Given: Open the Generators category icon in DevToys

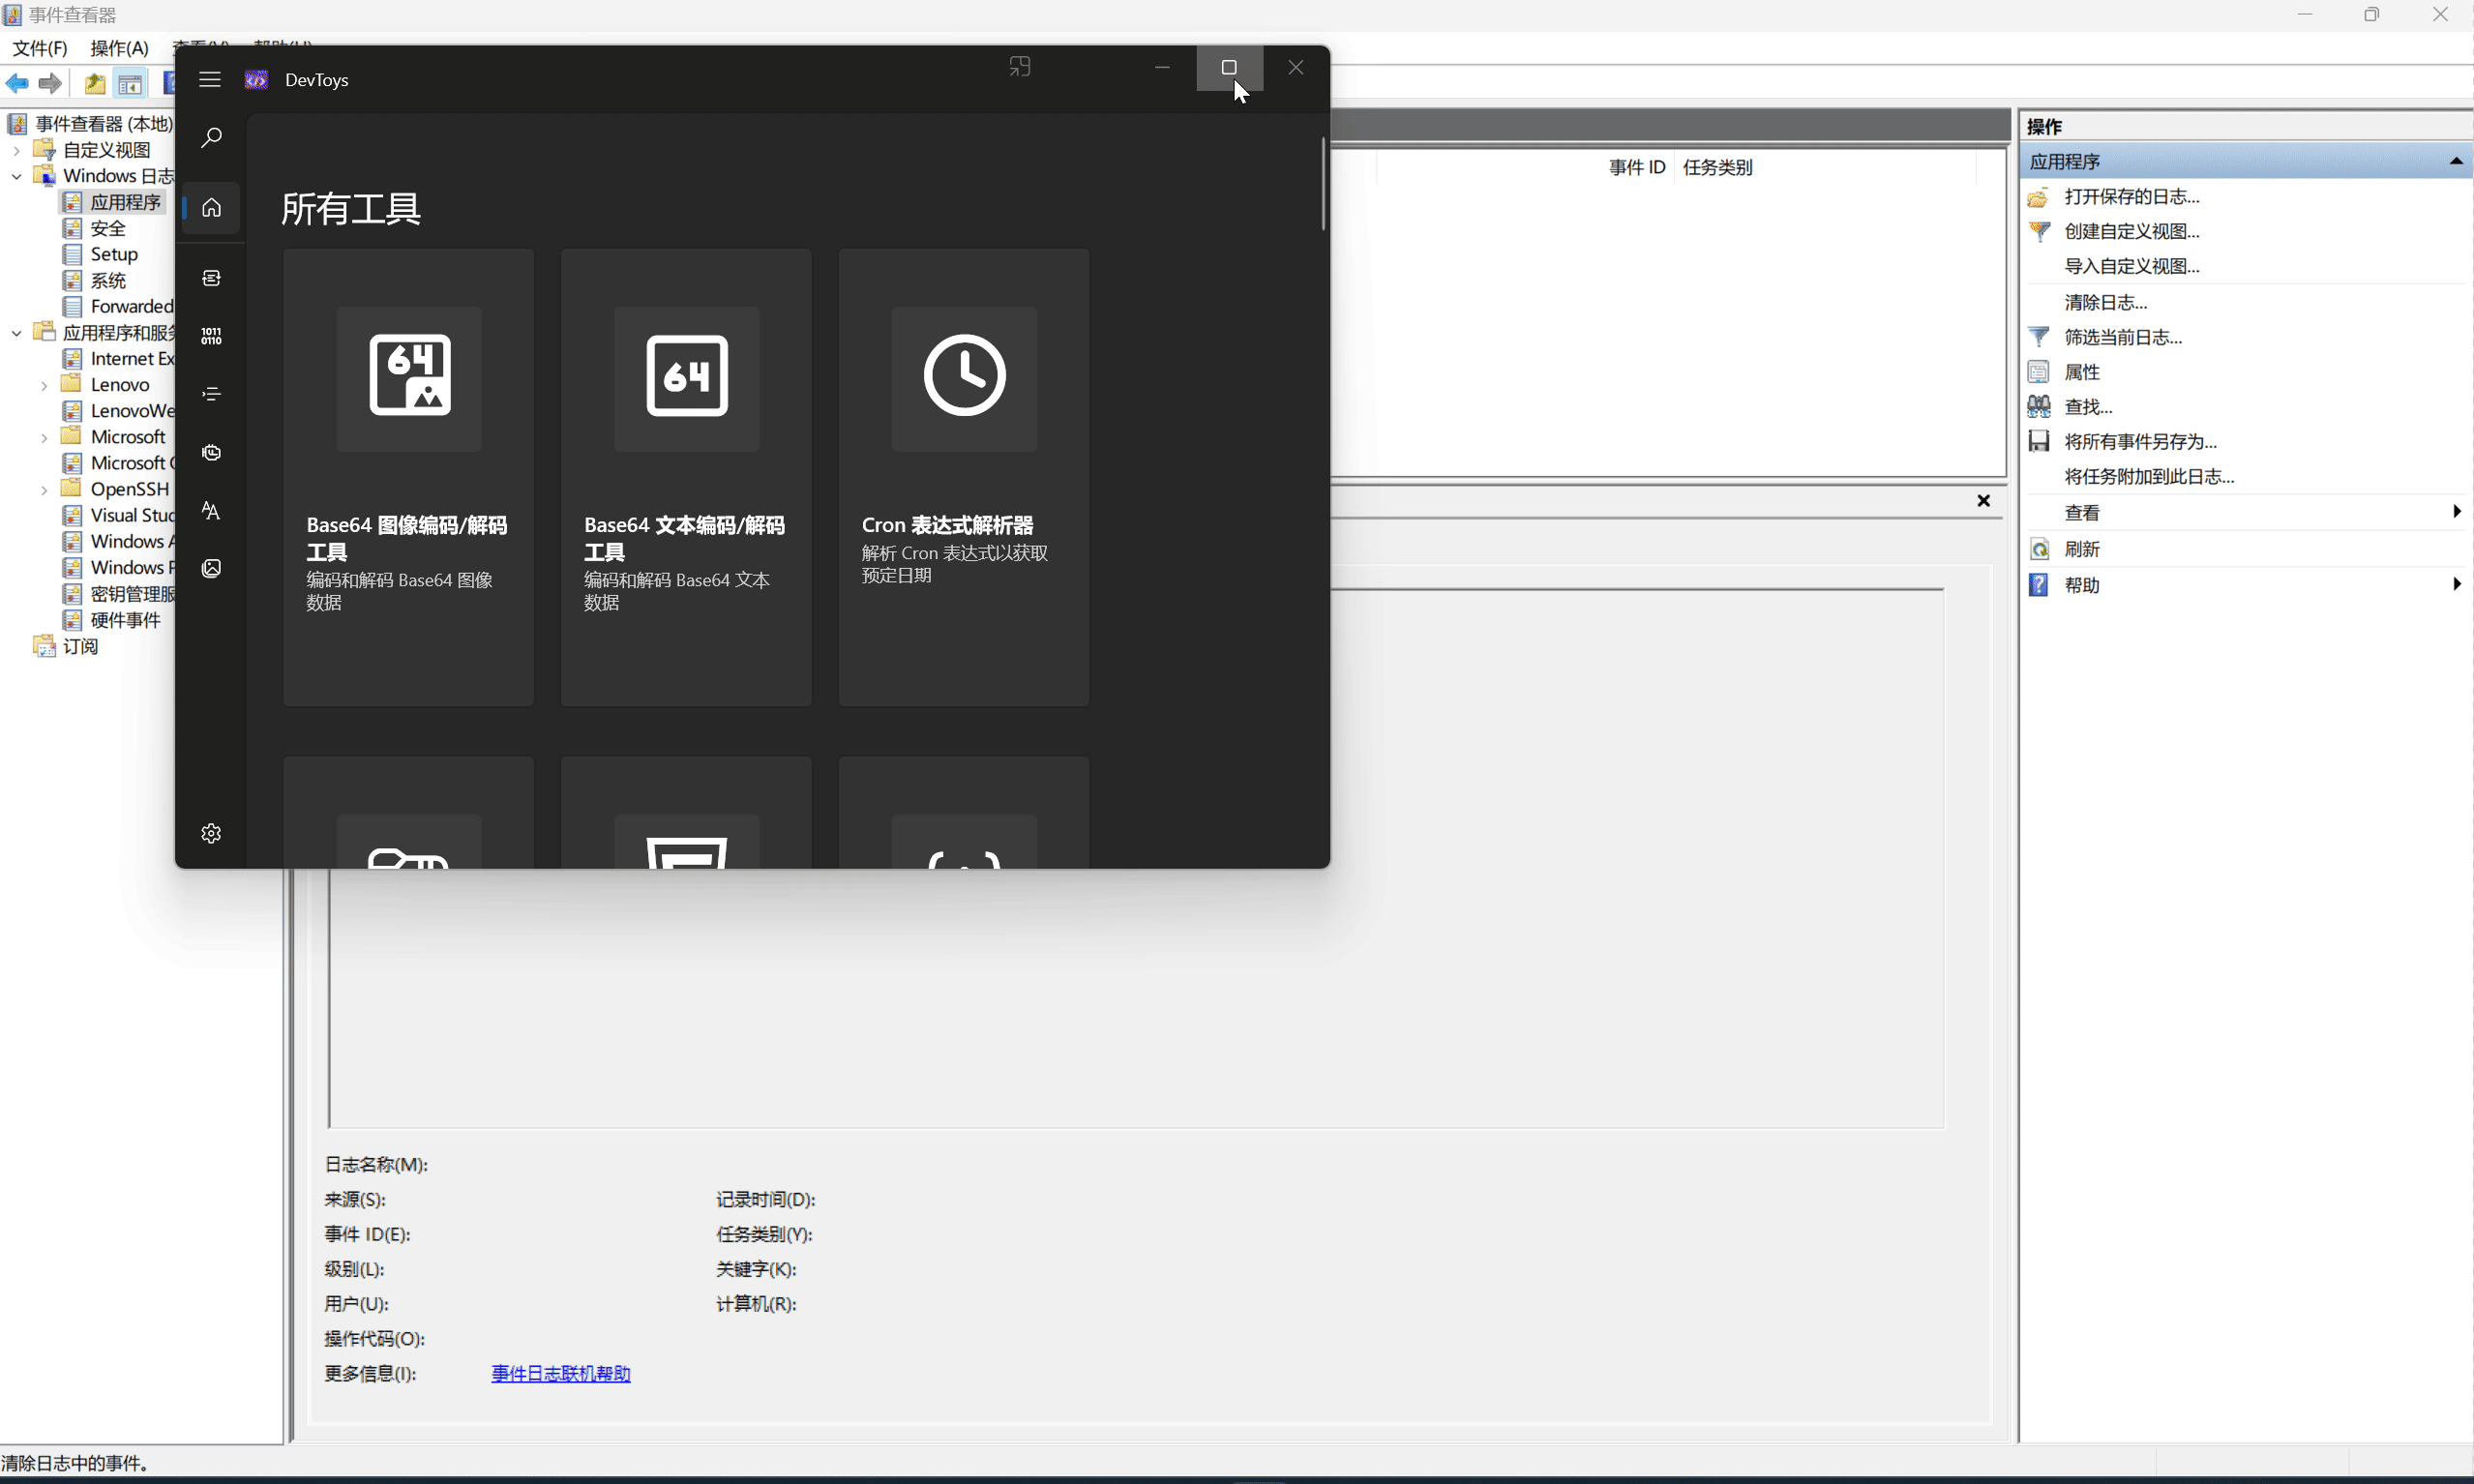Looking at the screenshot, I should pos(211,452).
